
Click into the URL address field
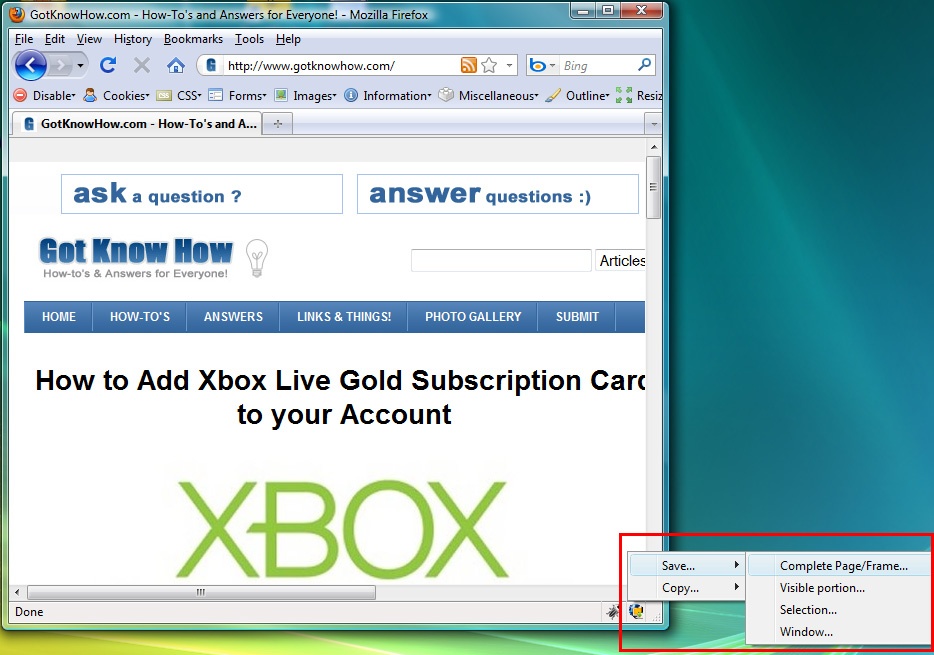coord(340,66)
